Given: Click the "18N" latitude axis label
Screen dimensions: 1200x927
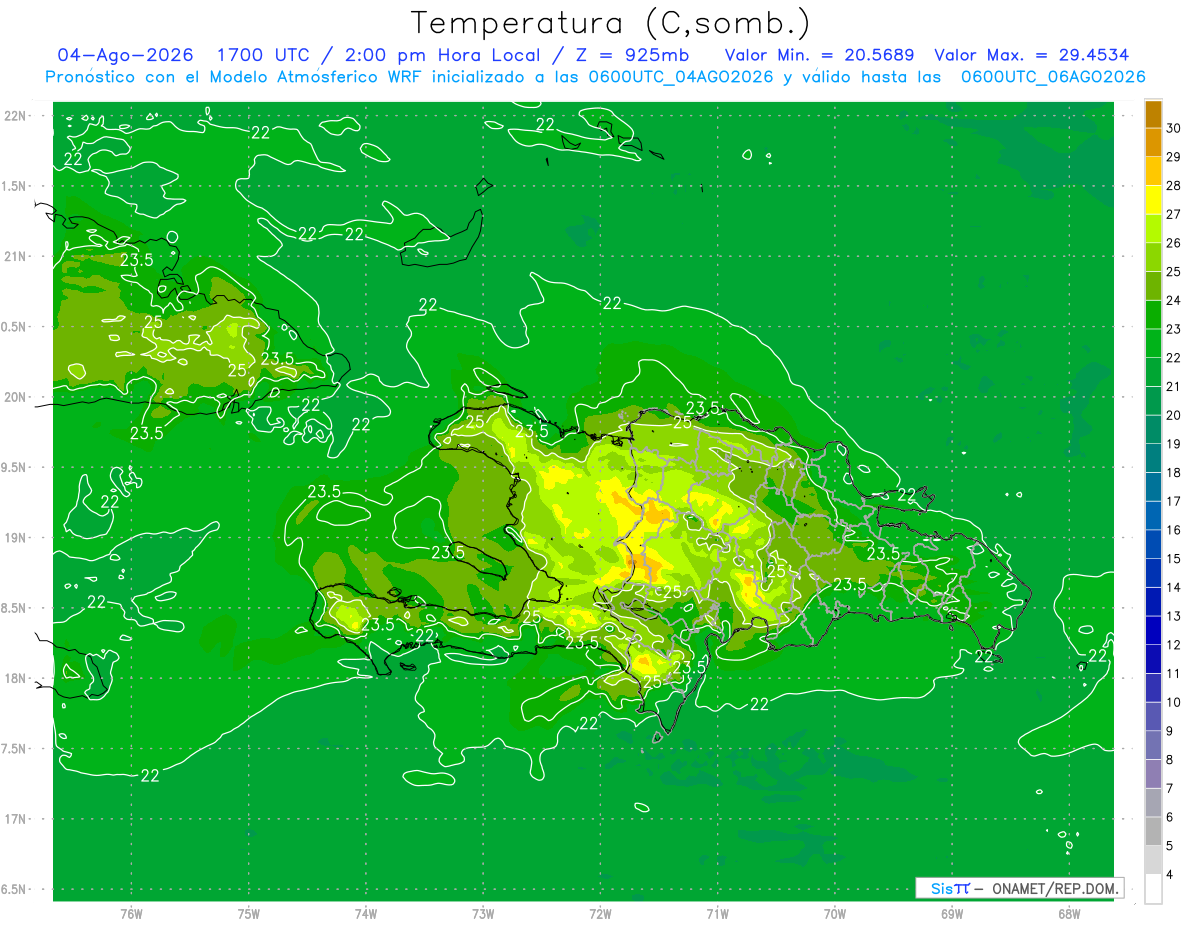Looking at the screenshot, I should (x=15, y=679).
